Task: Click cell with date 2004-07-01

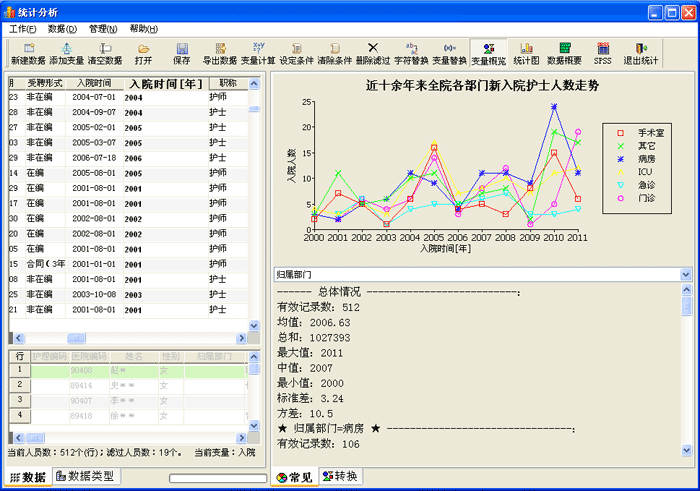Action: pyautogui.click(x=94, y=97)
